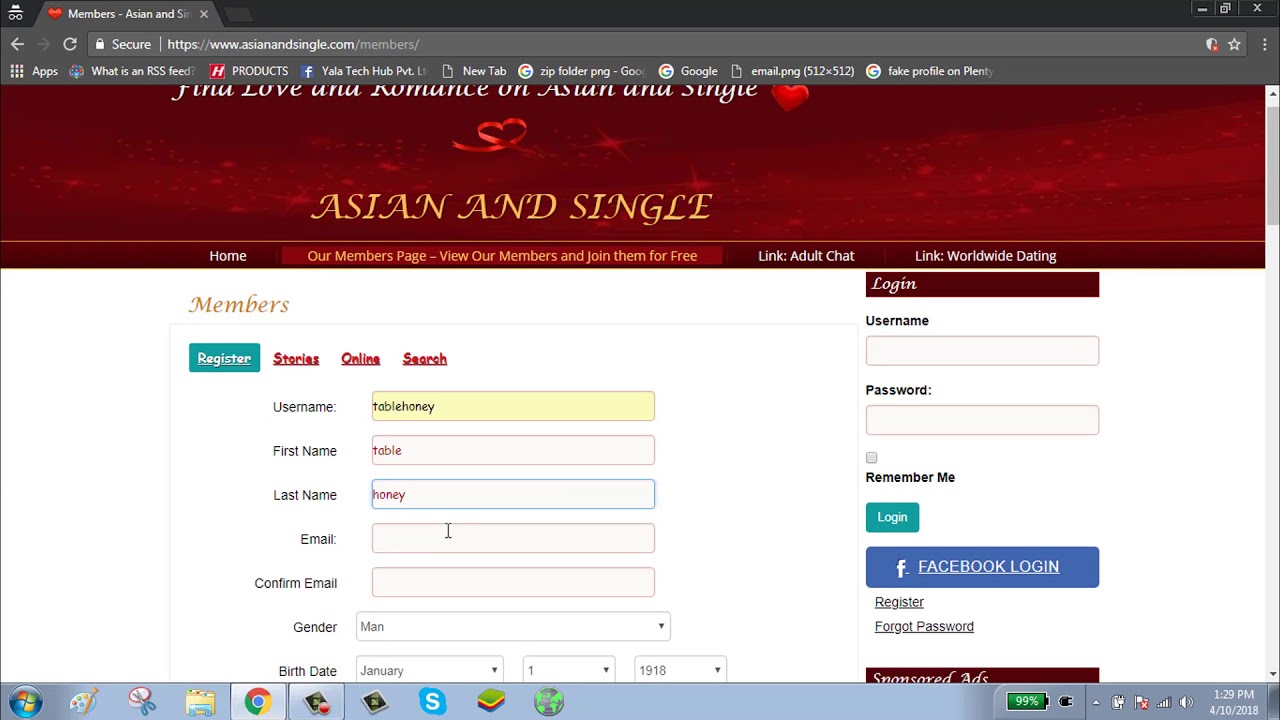Open the screen recorder taskbar icon with red dot
The image size is (1280, 720).
pos(316,702)
